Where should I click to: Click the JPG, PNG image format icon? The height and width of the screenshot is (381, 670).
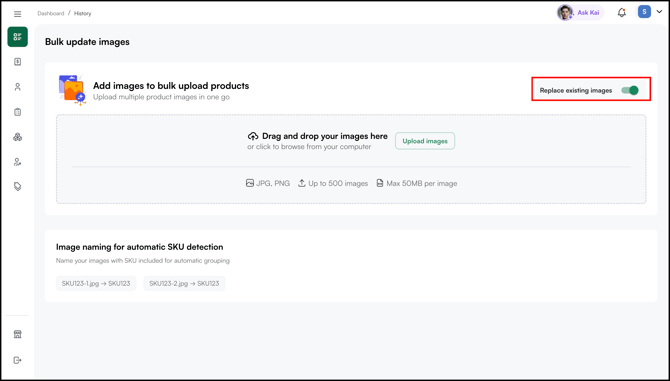coord(250,183)
